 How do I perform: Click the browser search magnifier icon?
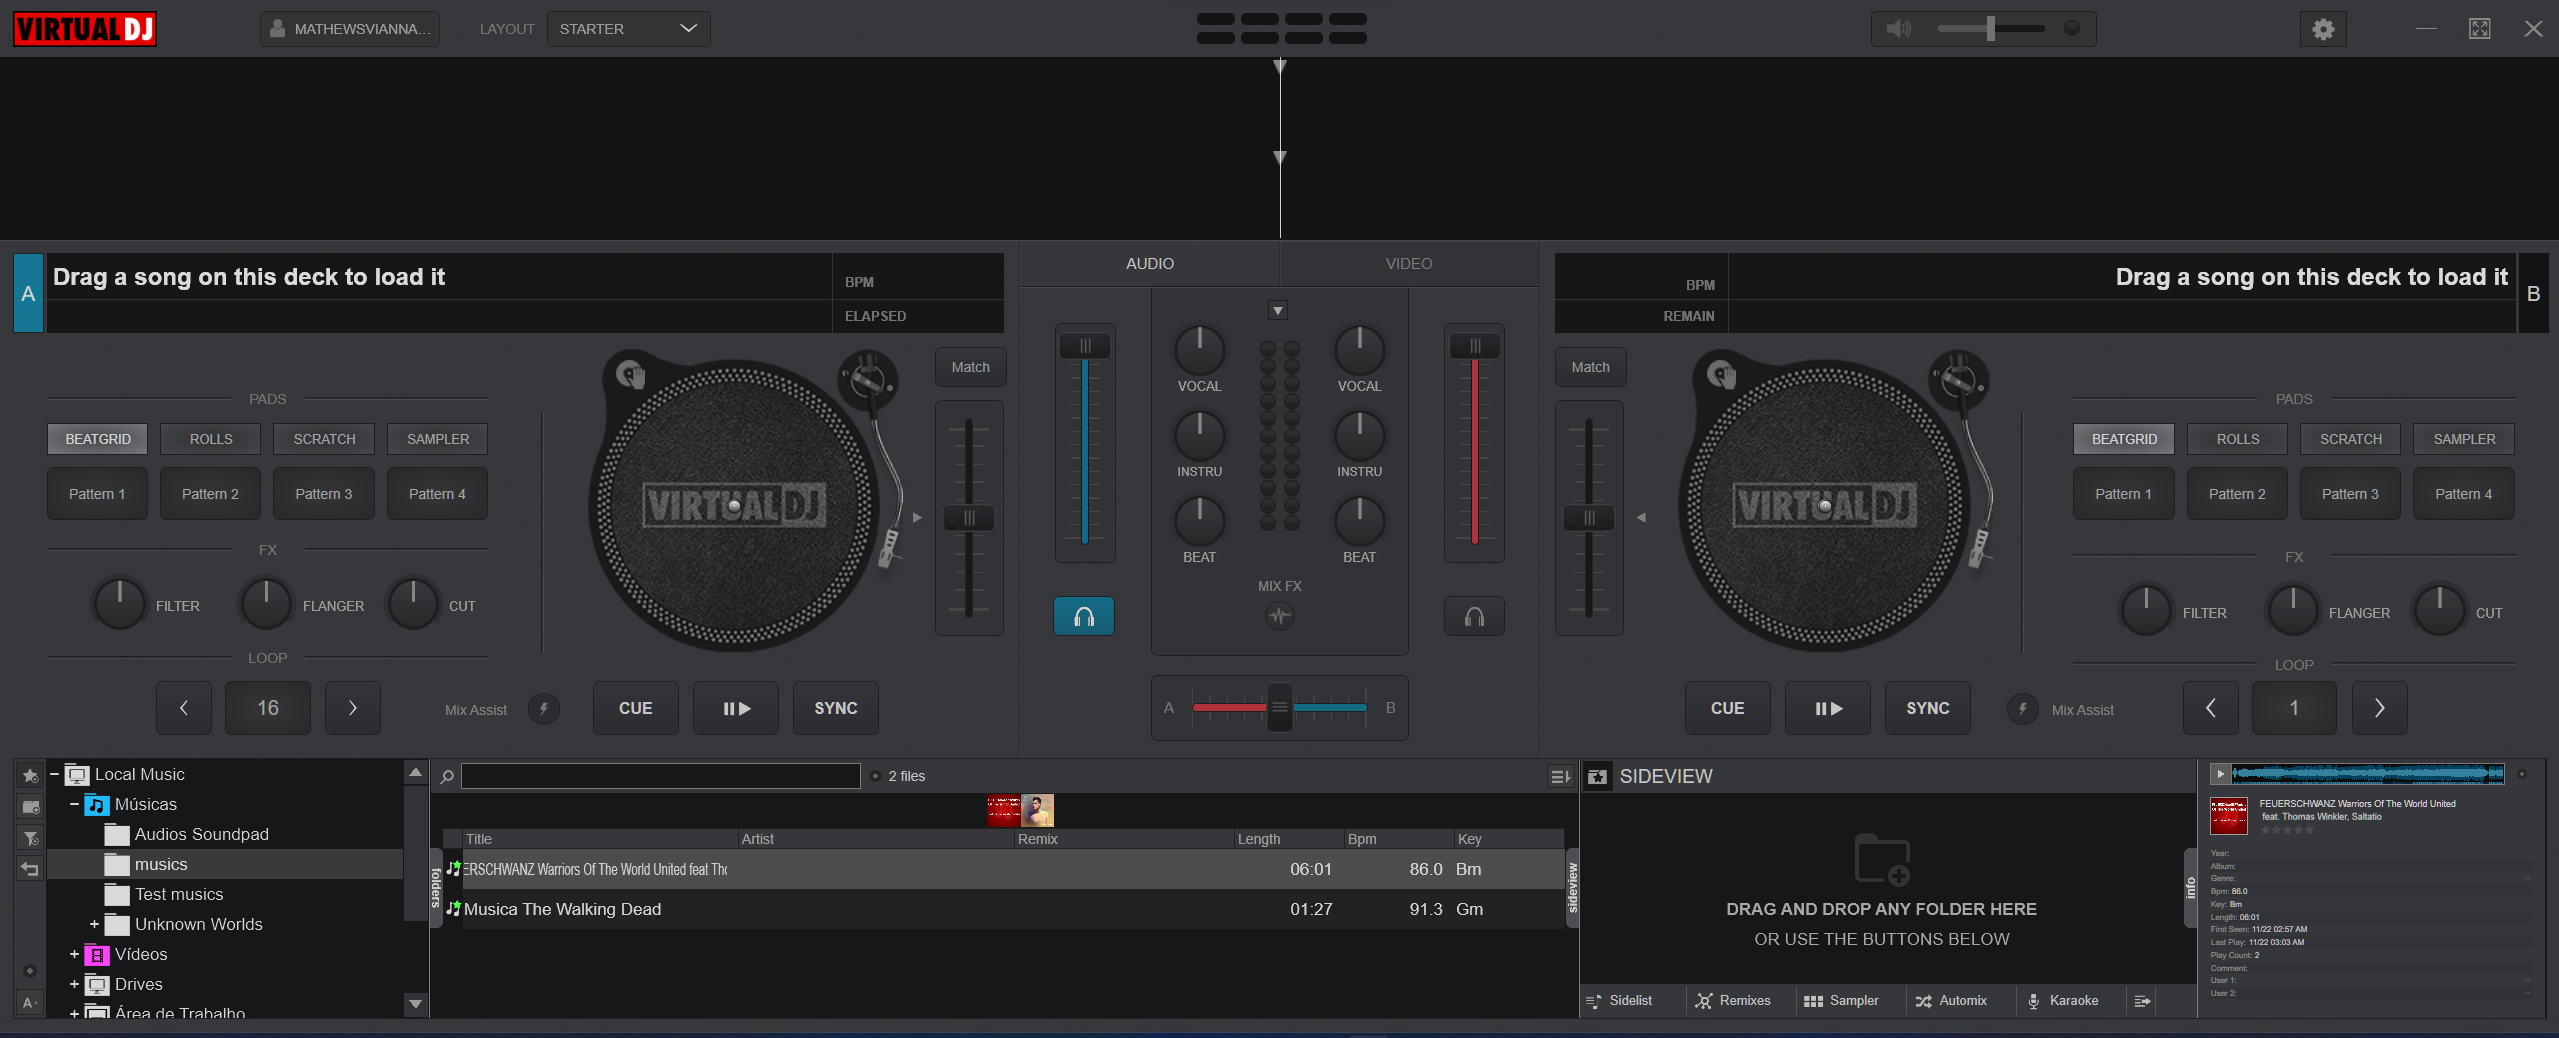click(x=447, y=776)
